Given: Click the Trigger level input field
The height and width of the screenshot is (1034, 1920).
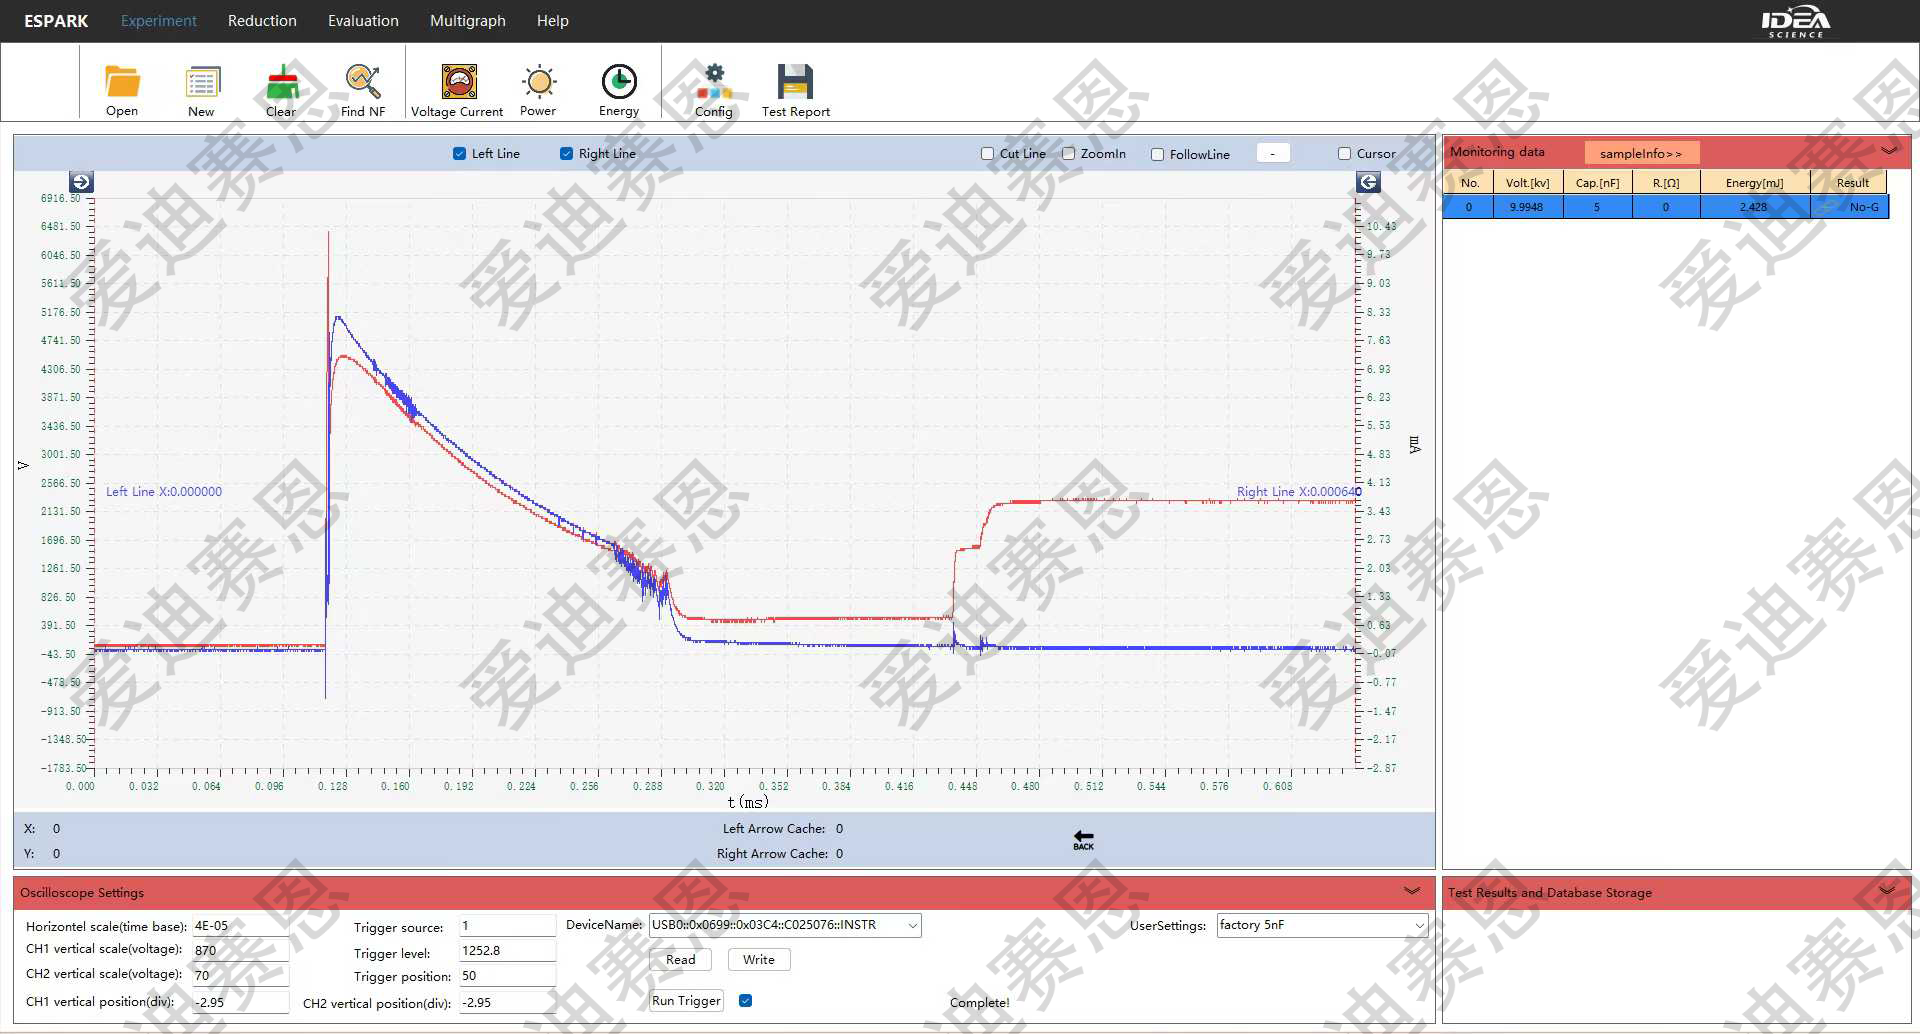Looking at the screenshot, I should (506, 951).
